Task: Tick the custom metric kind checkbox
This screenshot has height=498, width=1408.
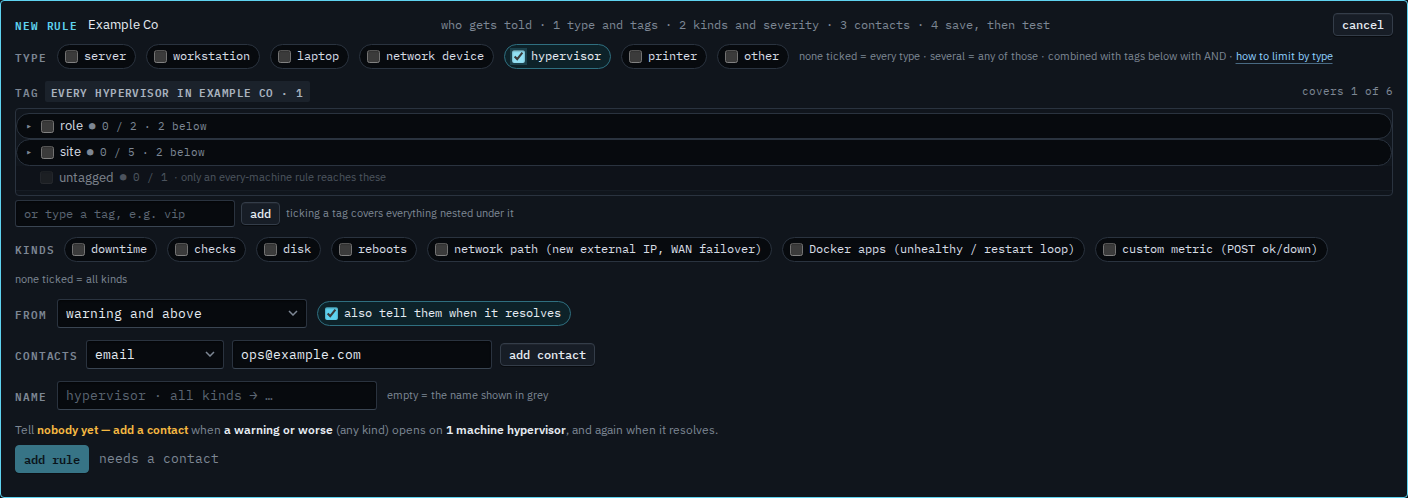Action: tap(1109, 249)
